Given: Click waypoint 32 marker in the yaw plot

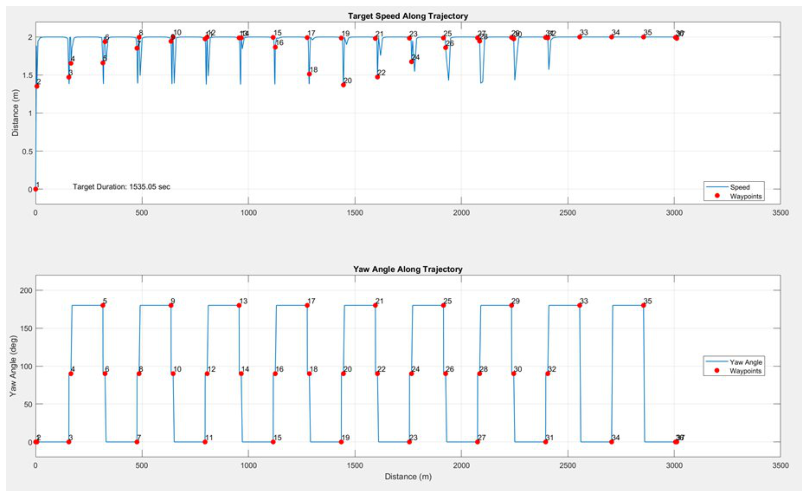Looking at the screenshot, I should click(548, 373).
